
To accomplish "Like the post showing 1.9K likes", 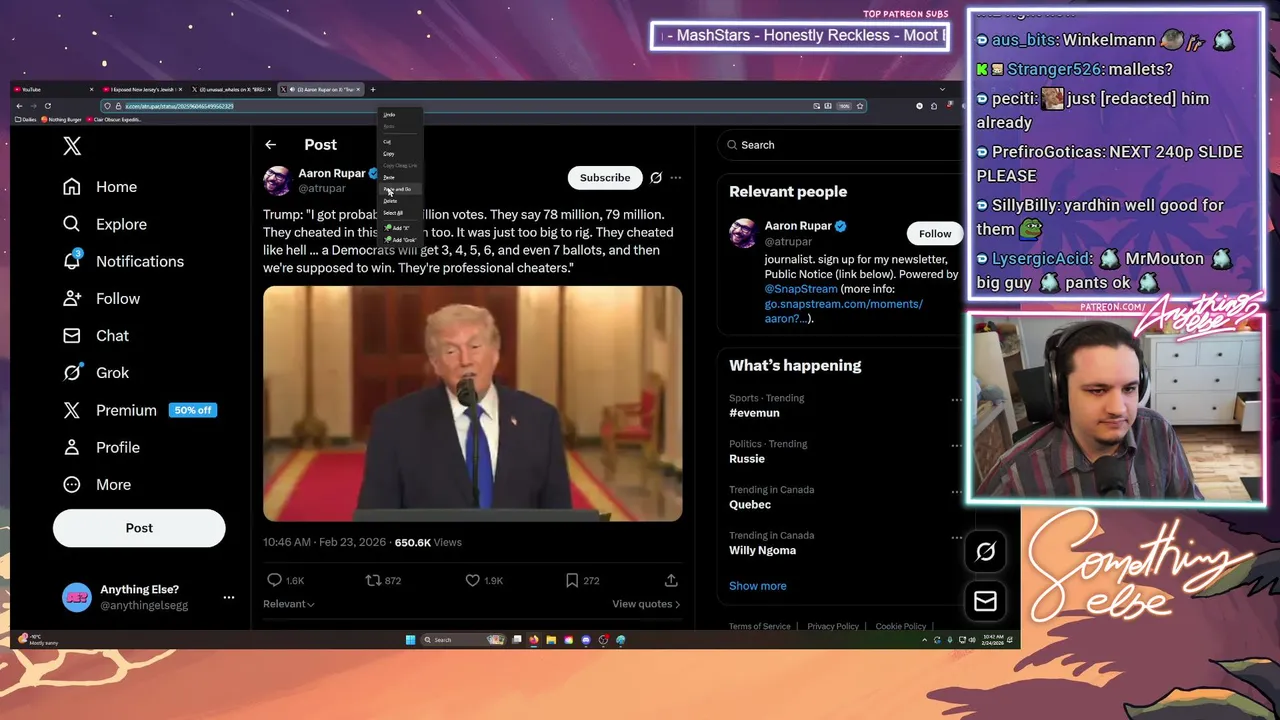I will [473, 580].
